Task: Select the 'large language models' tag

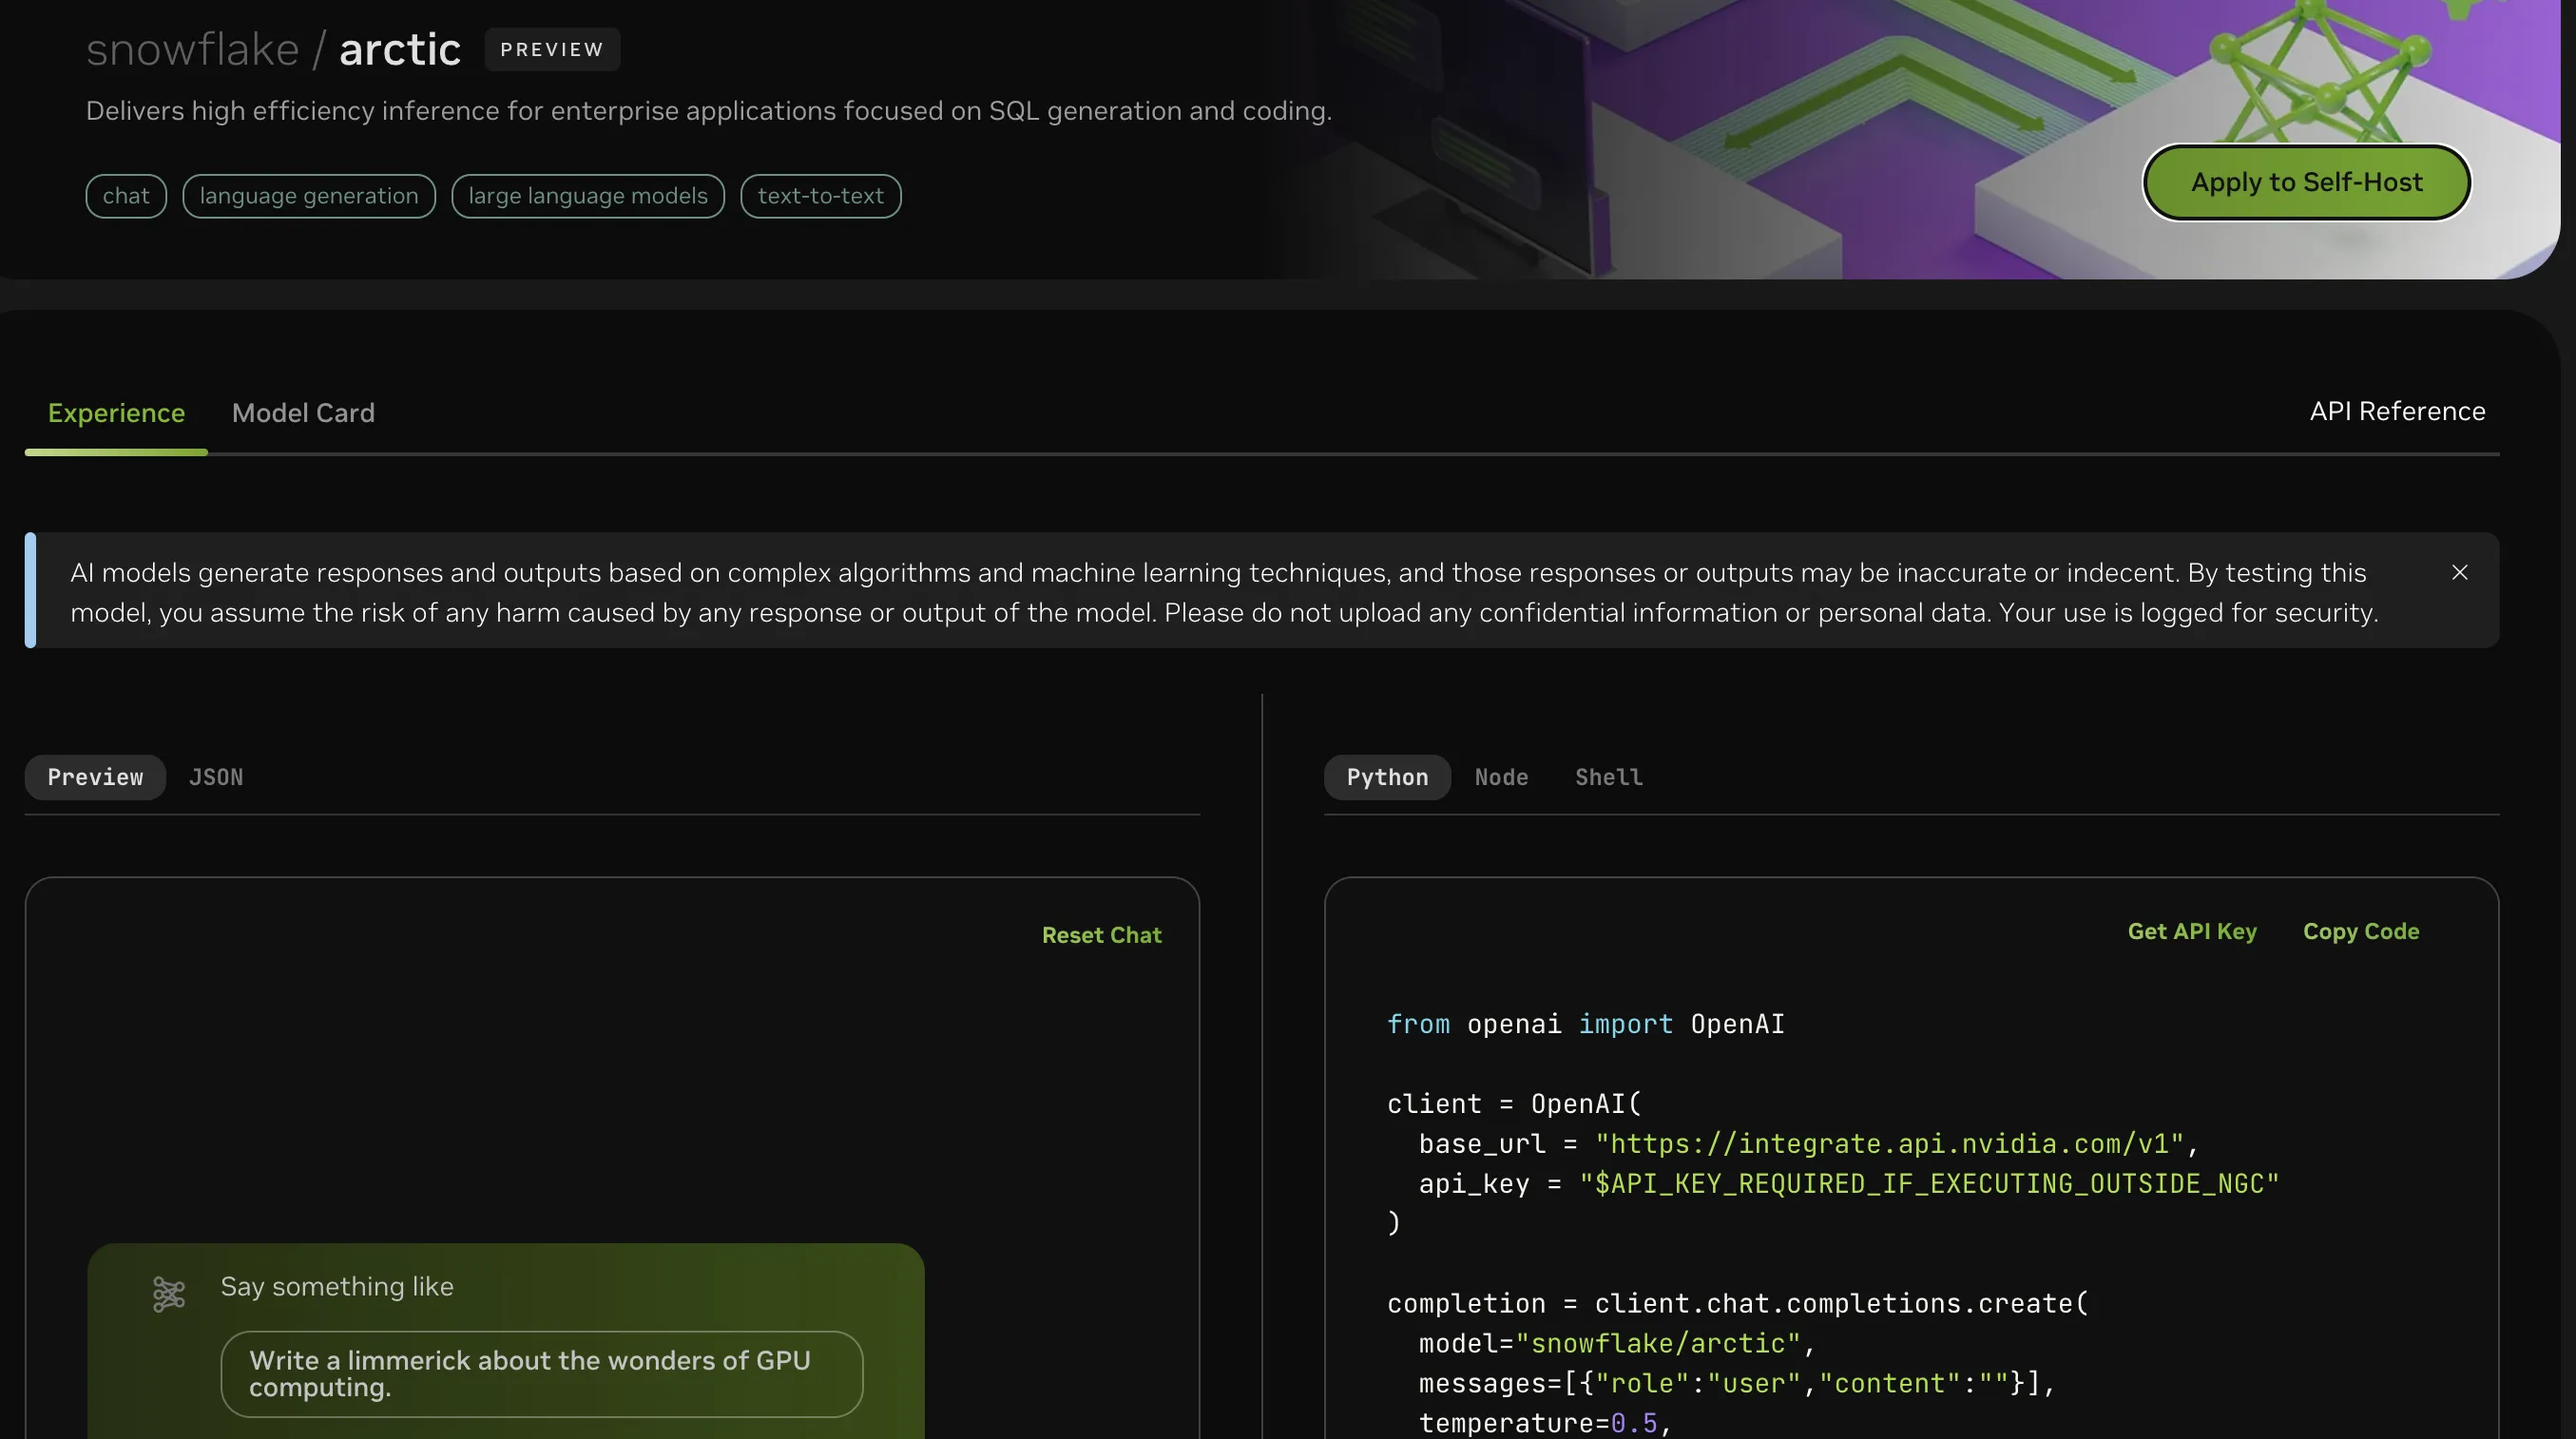Action: 588,196
